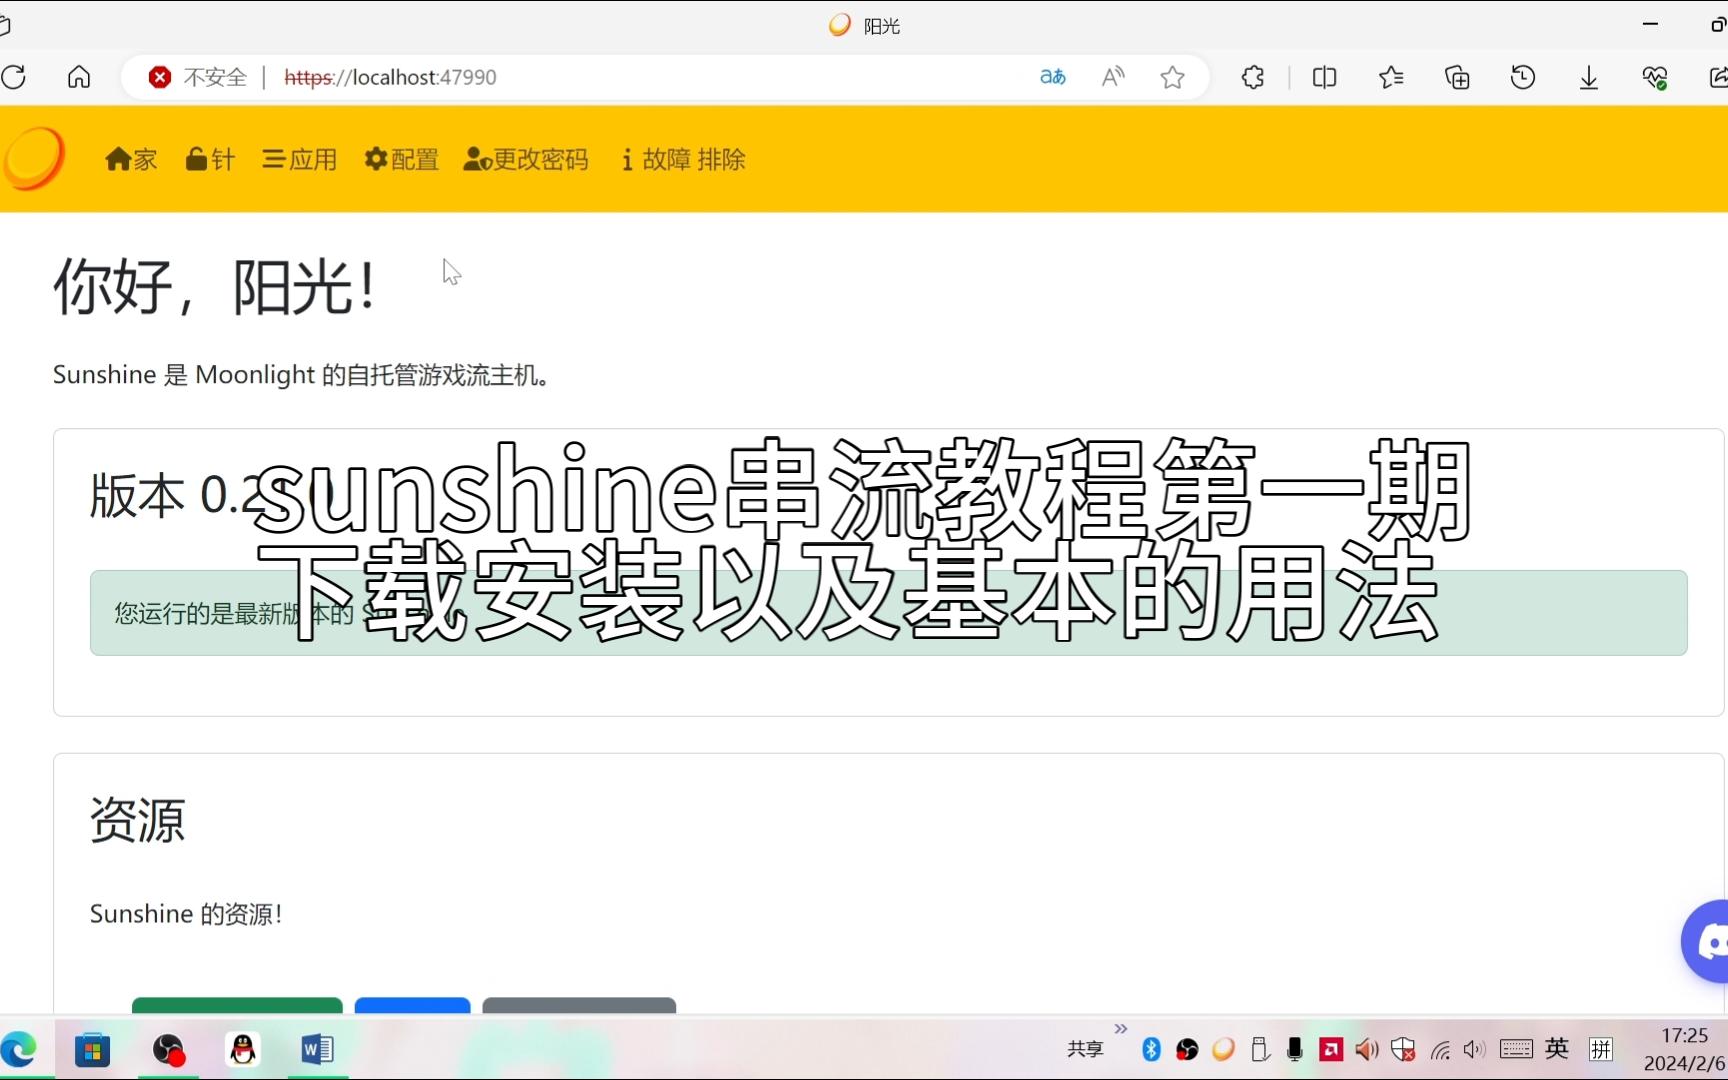Open Microsoft Edge from the taskbar
Viewport: 1728px width, 1080px height.
coord(18,1049)
